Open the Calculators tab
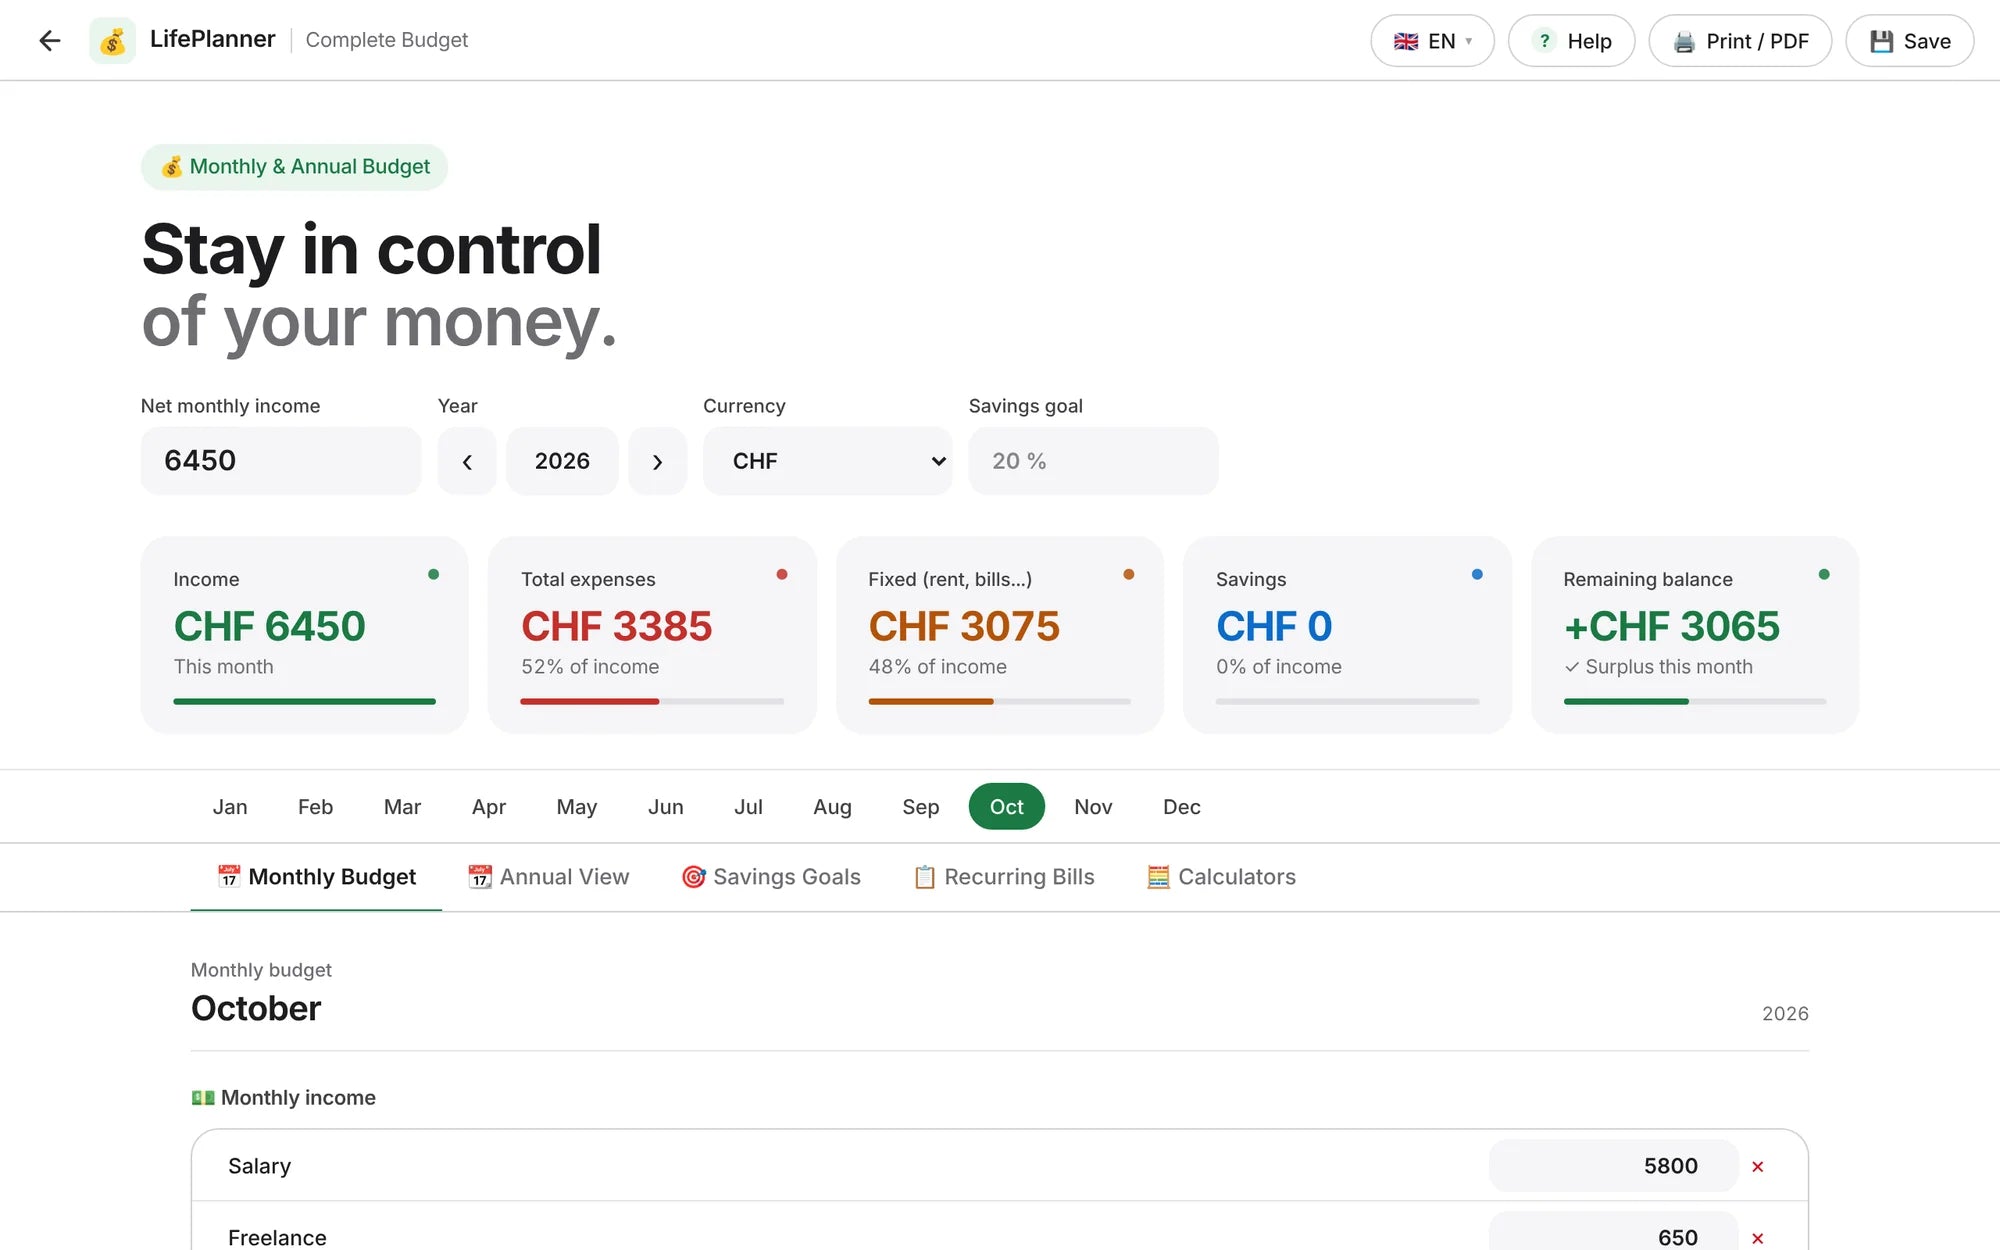The height and width of the screenshot is (1250, 2000). pos(1221,877)
